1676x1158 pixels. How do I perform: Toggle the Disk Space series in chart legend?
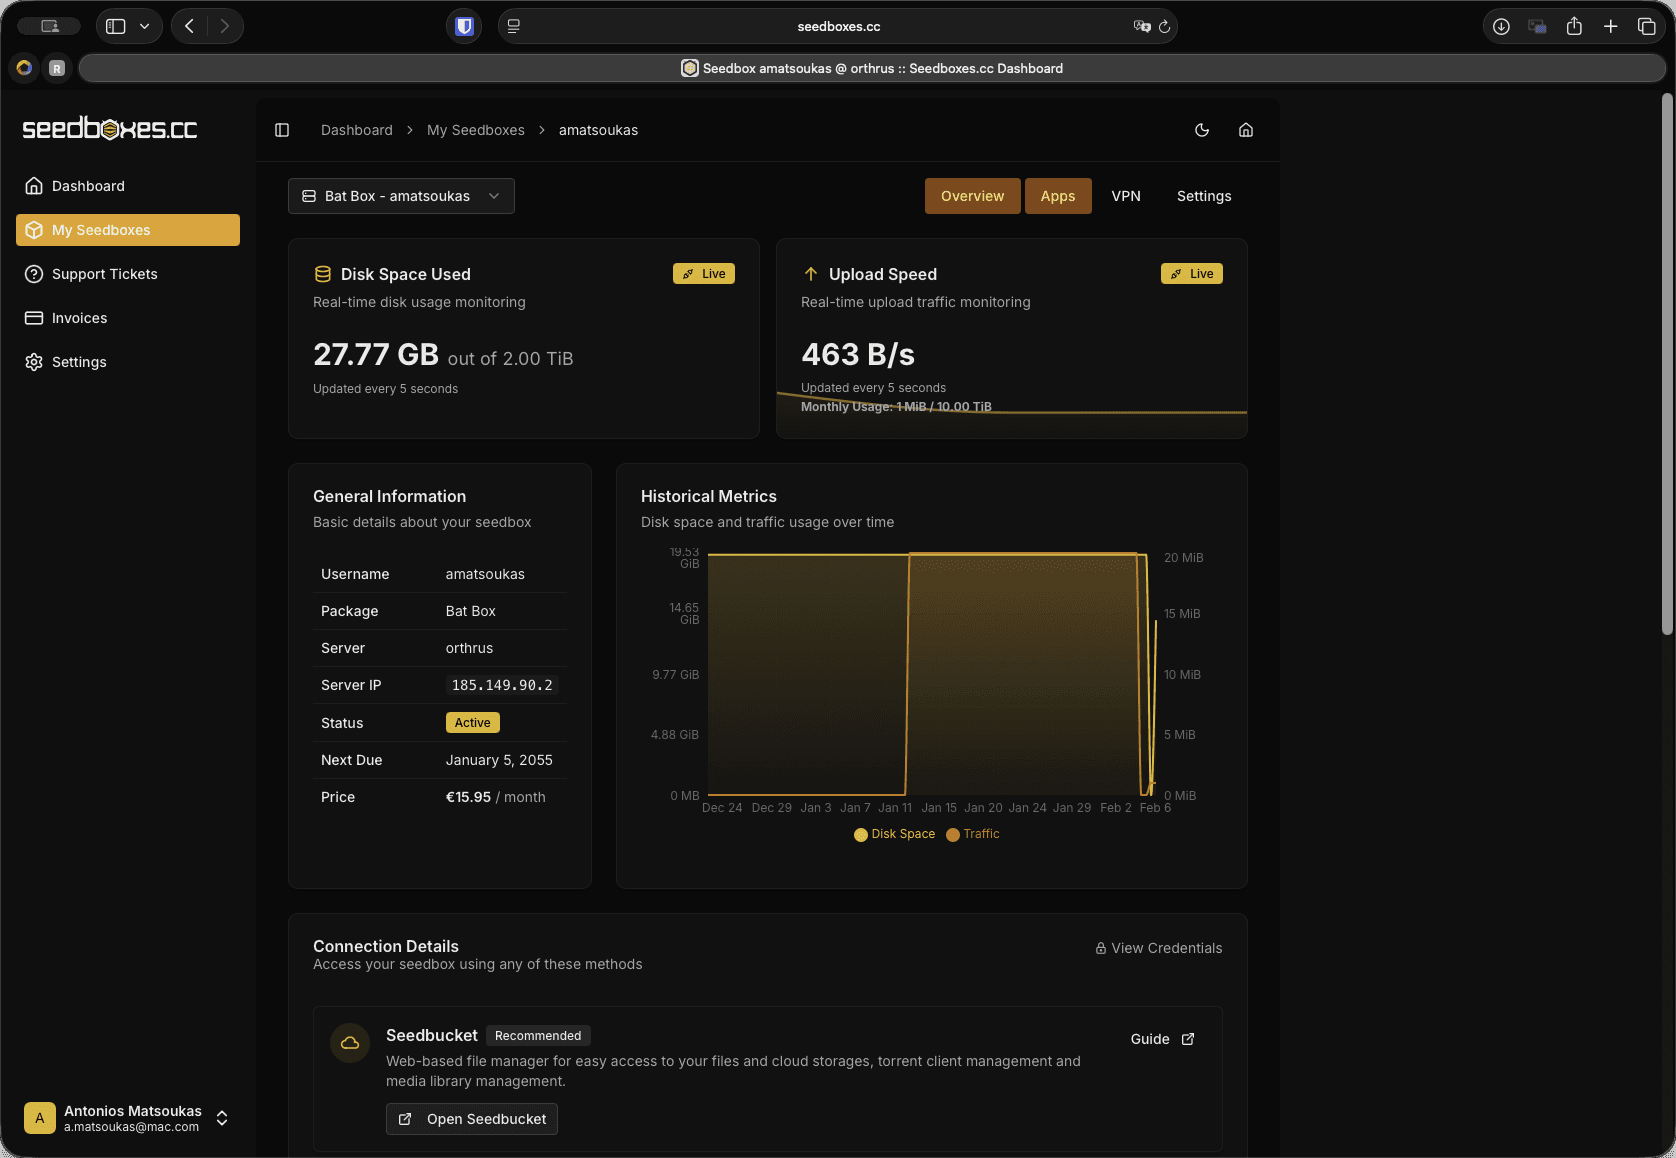(895, 834)
